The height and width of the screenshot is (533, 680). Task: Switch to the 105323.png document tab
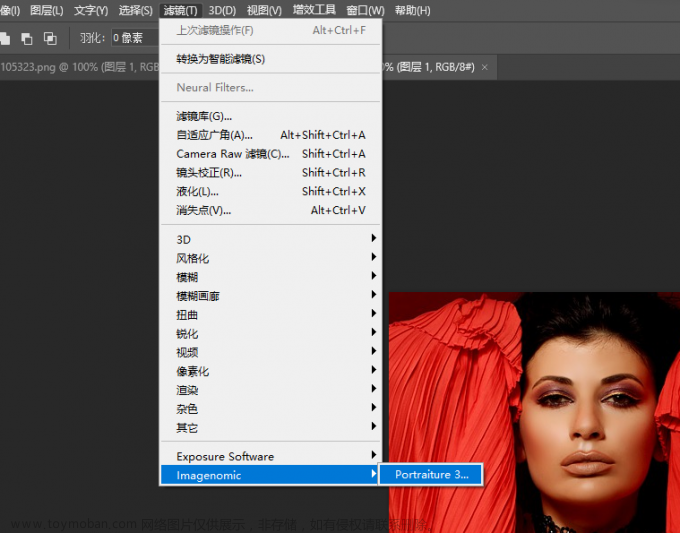tap(80, 67)
